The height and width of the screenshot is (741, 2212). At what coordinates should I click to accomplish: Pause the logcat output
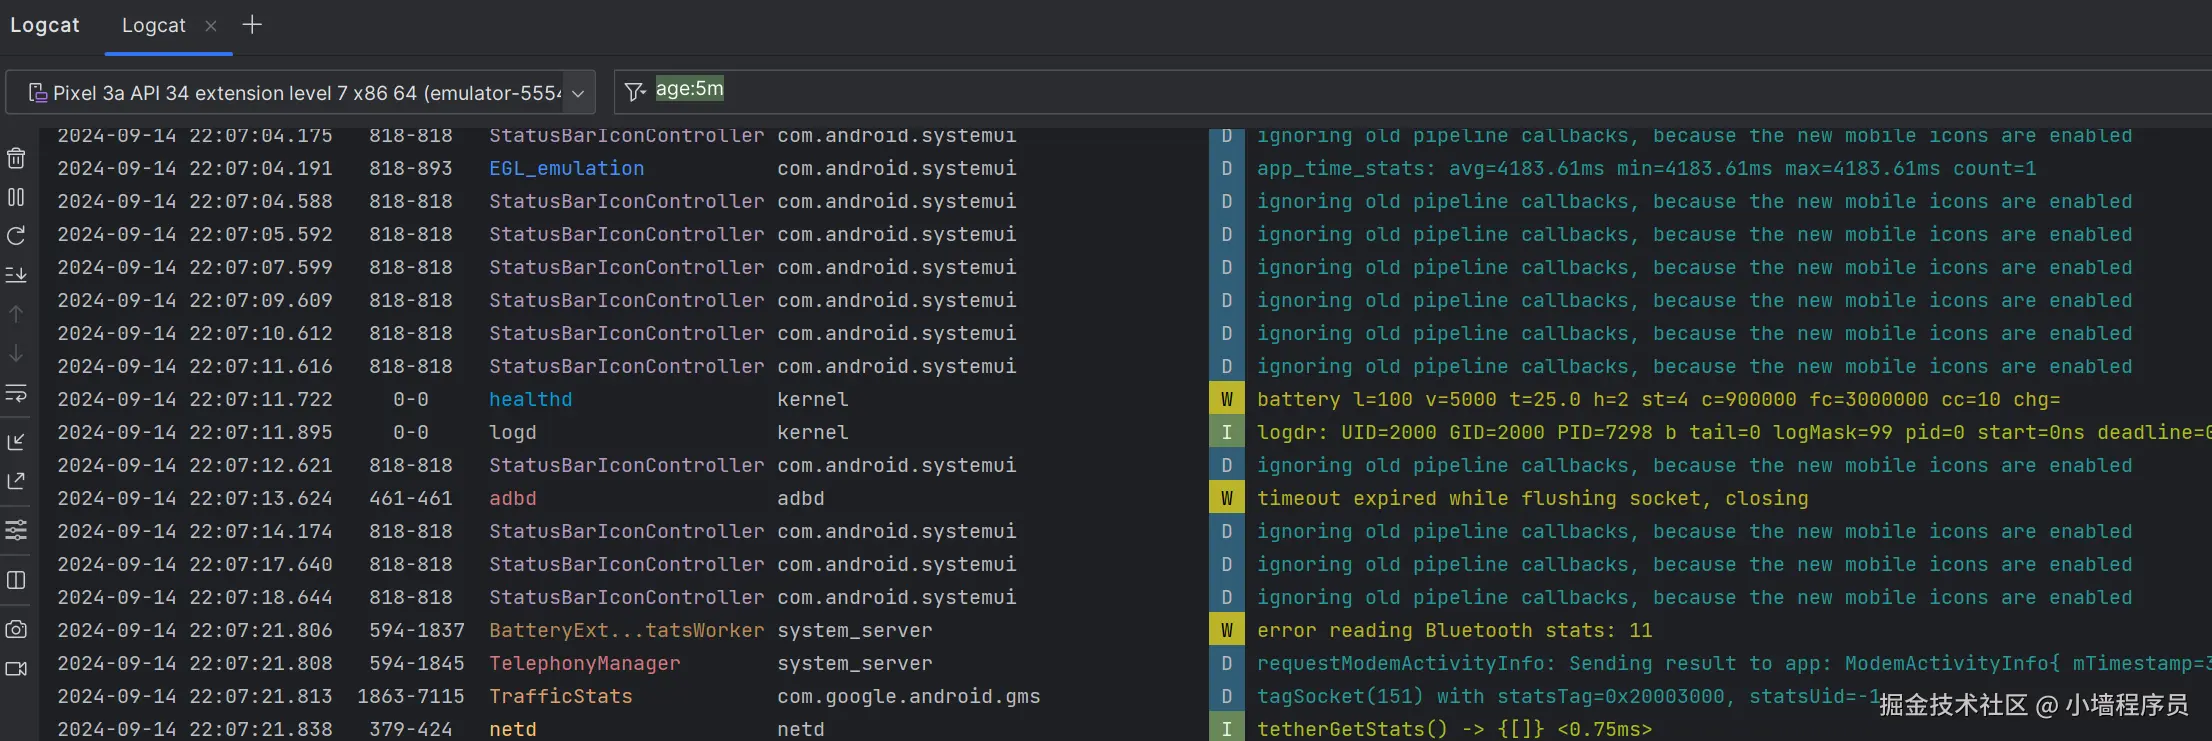pyautogui.click(x=16, y=197)
